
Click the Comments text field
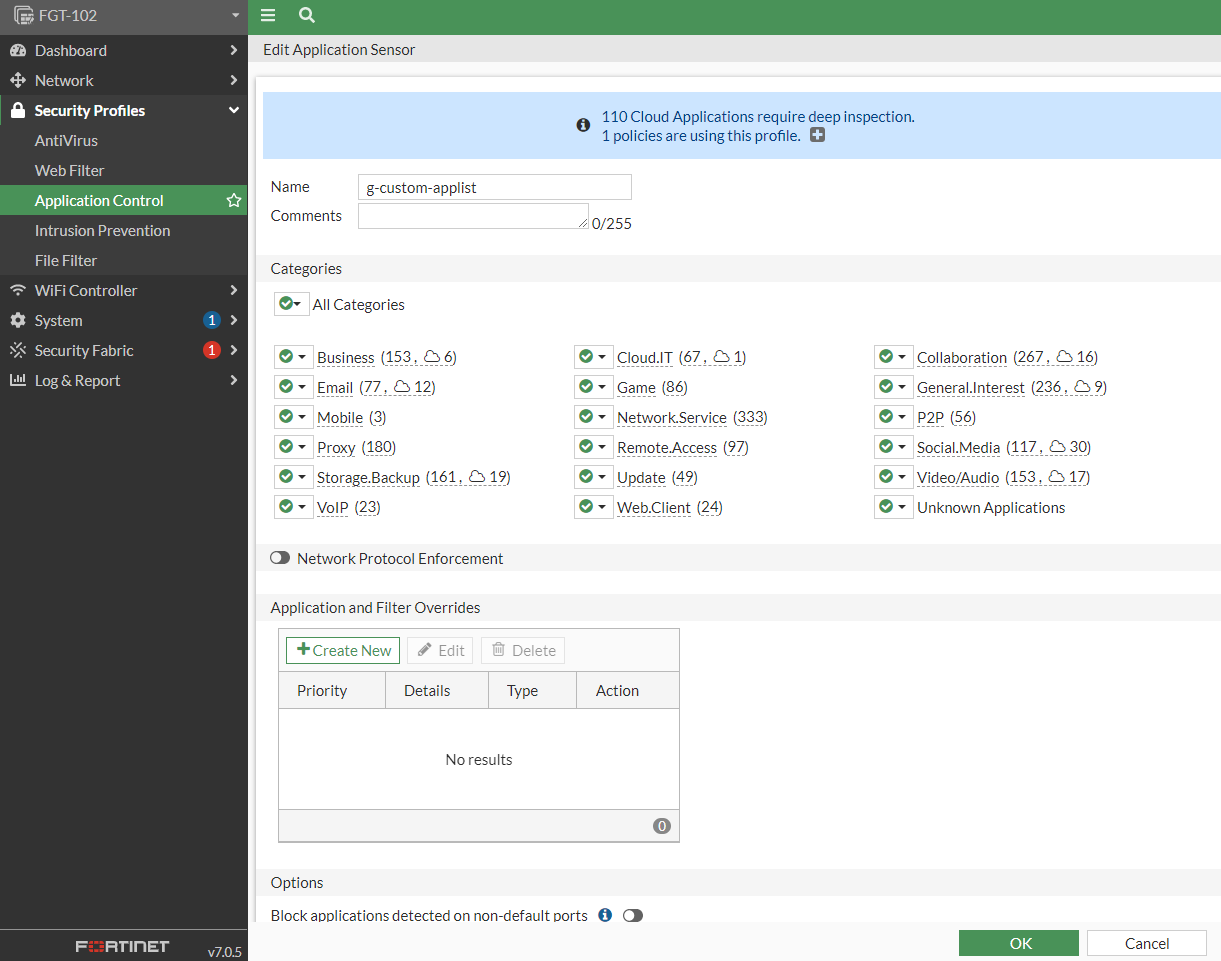472,216
